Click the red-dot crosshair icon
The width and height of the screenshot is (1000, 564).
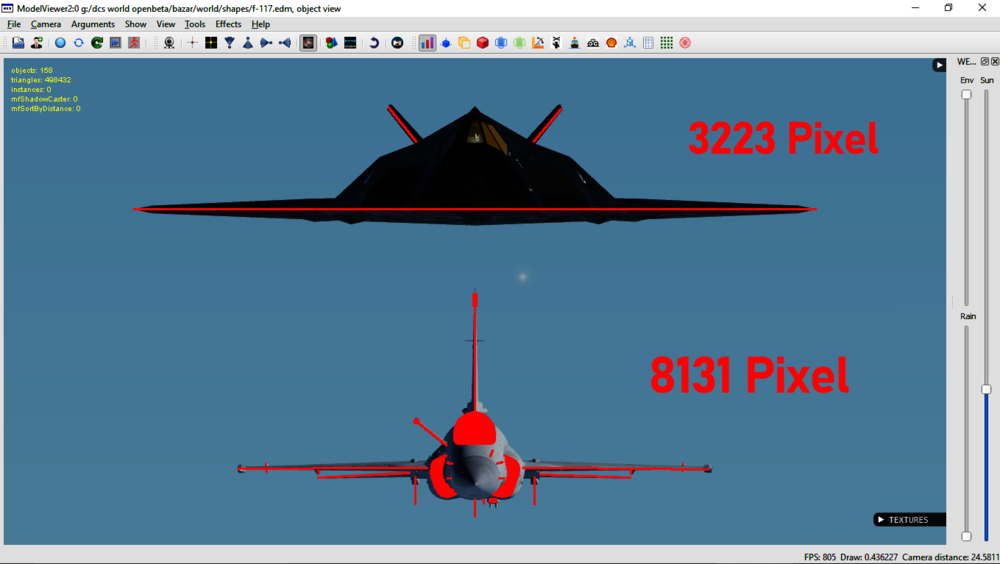[192, 43]
